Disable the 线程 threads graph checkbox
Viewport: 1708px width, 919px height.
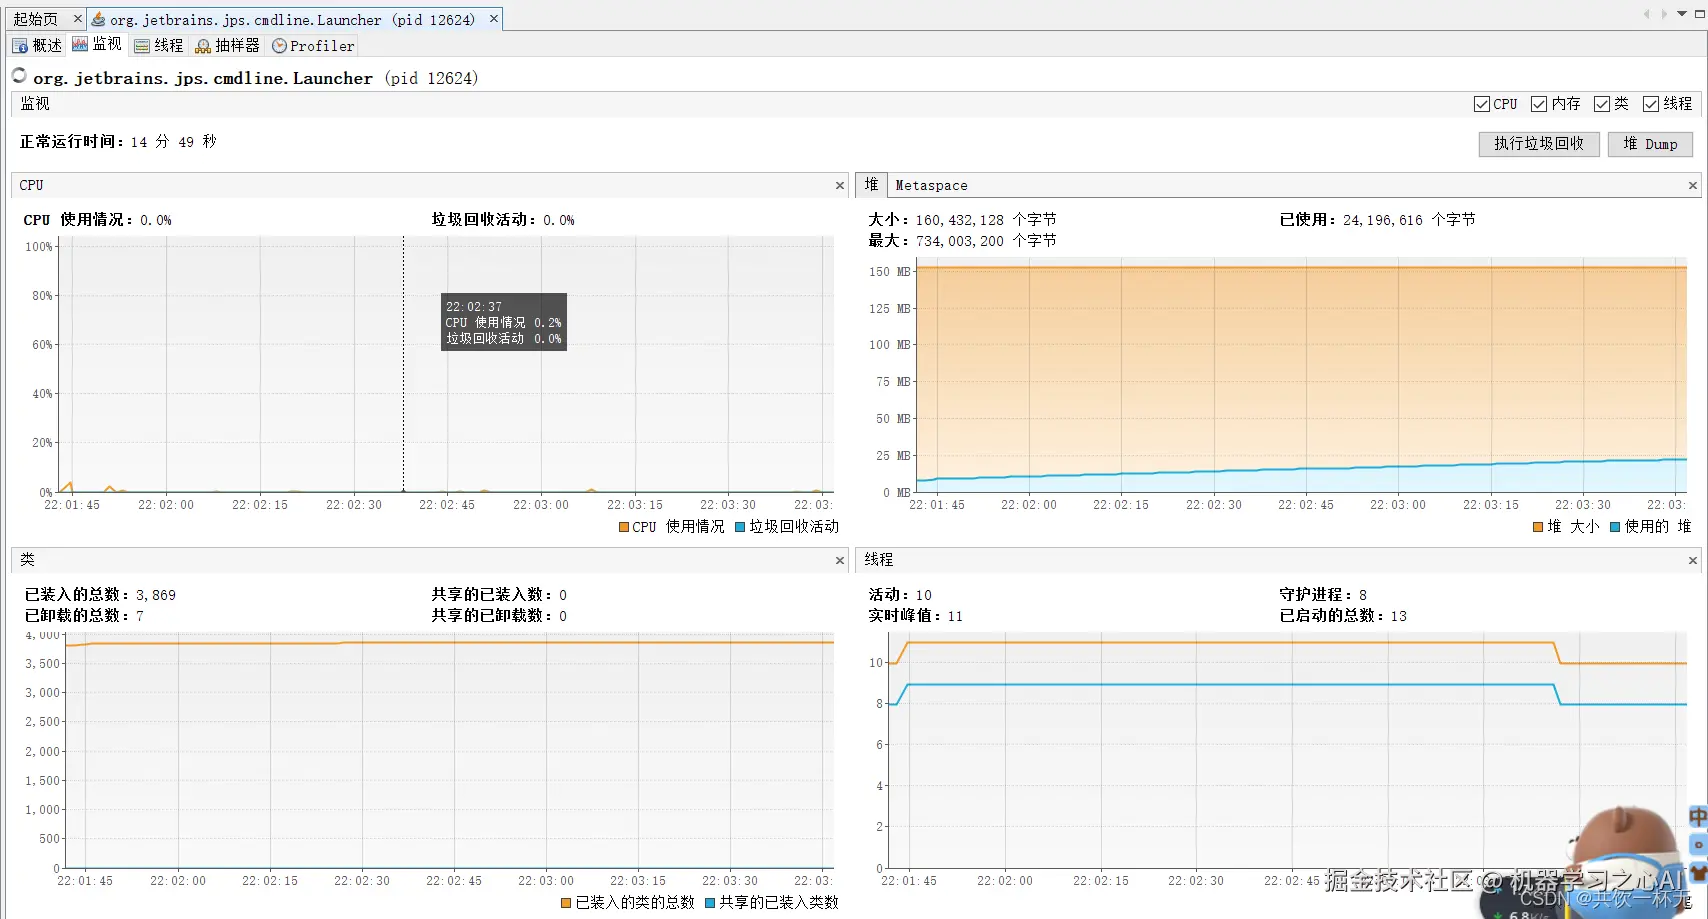(x=1651, y=104)
